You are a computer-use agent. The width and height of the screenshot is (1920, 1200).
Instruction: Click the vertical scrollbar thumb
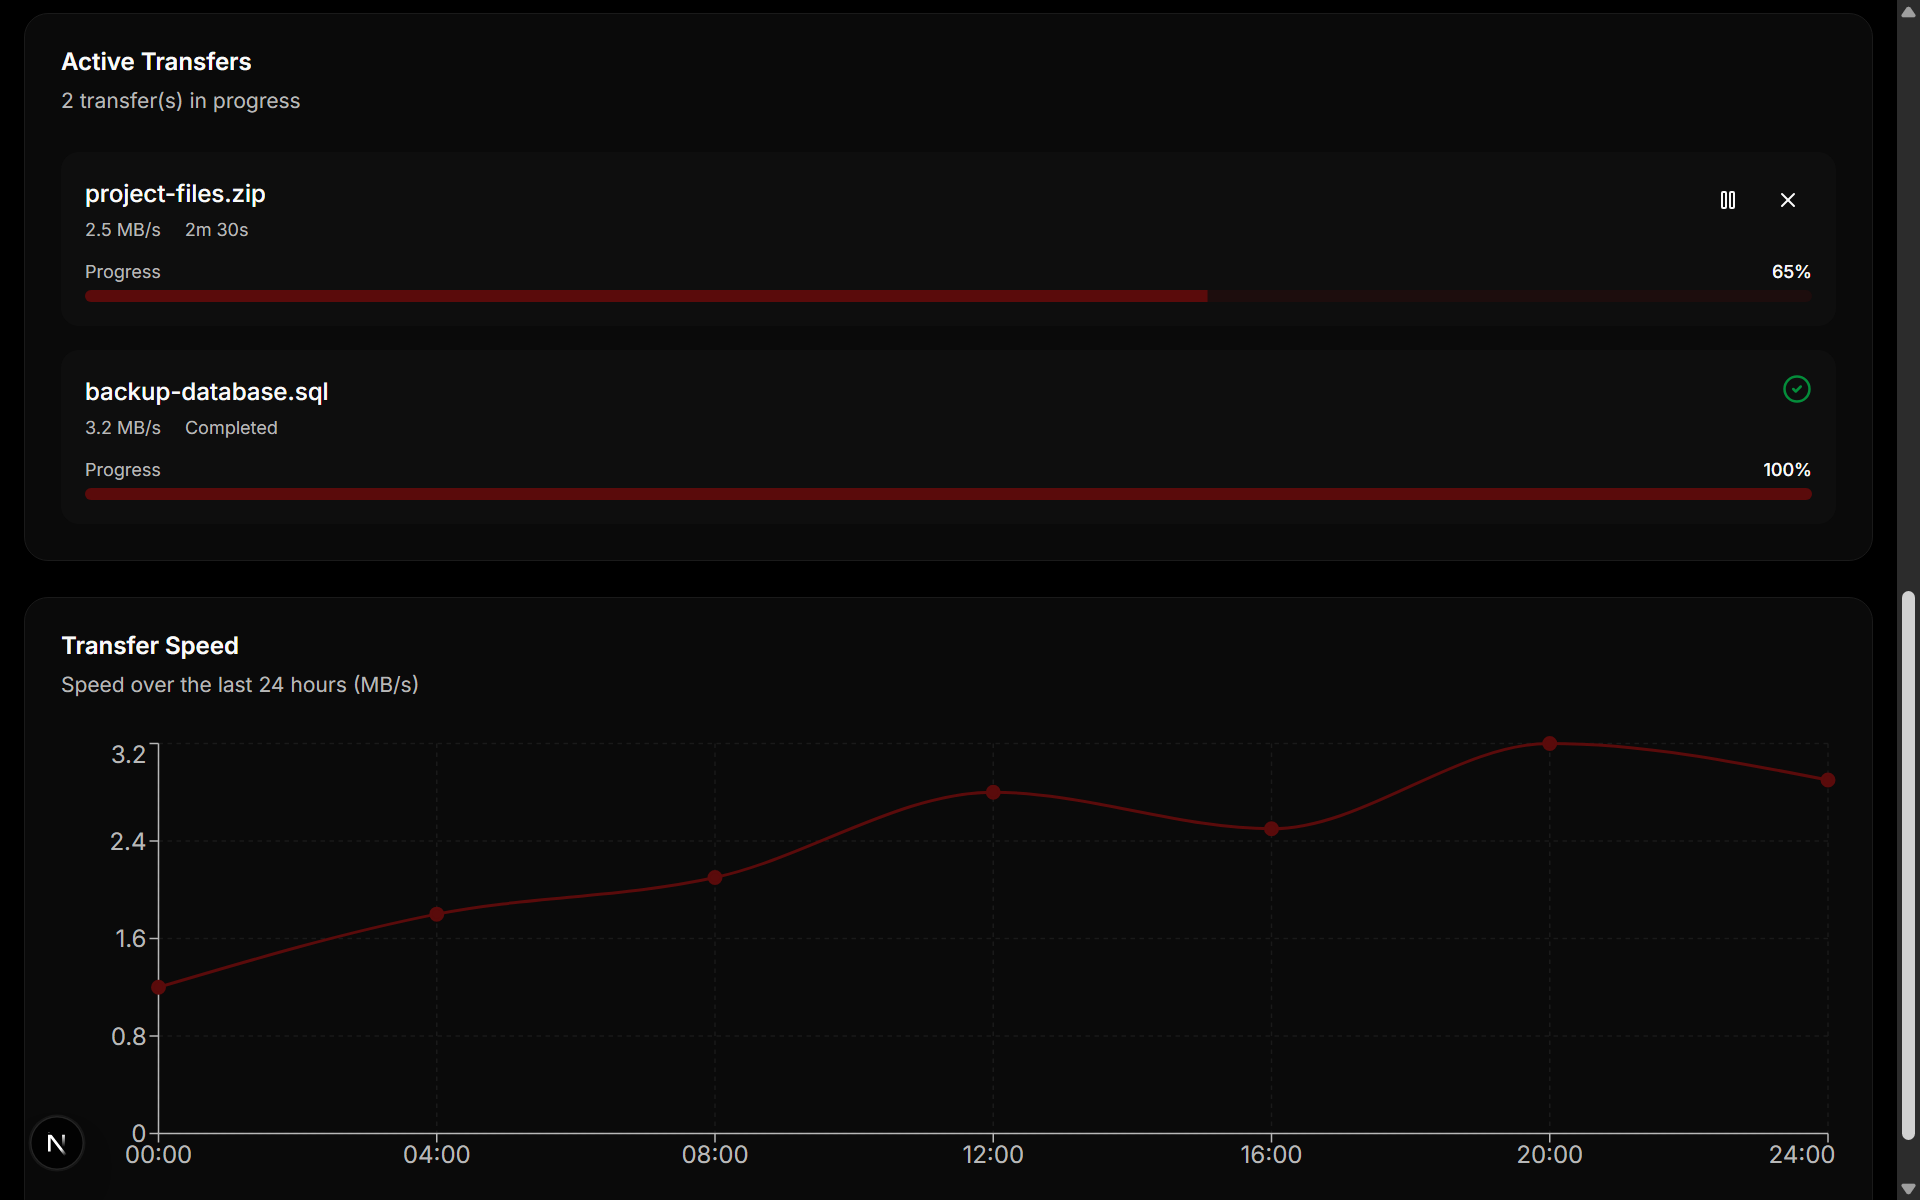tap(1908, 865)
